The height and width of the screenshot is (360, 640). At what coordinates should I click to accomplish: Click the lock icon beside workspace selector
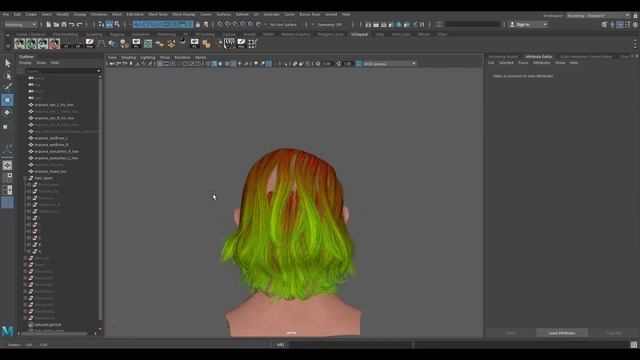pos(636,16)
